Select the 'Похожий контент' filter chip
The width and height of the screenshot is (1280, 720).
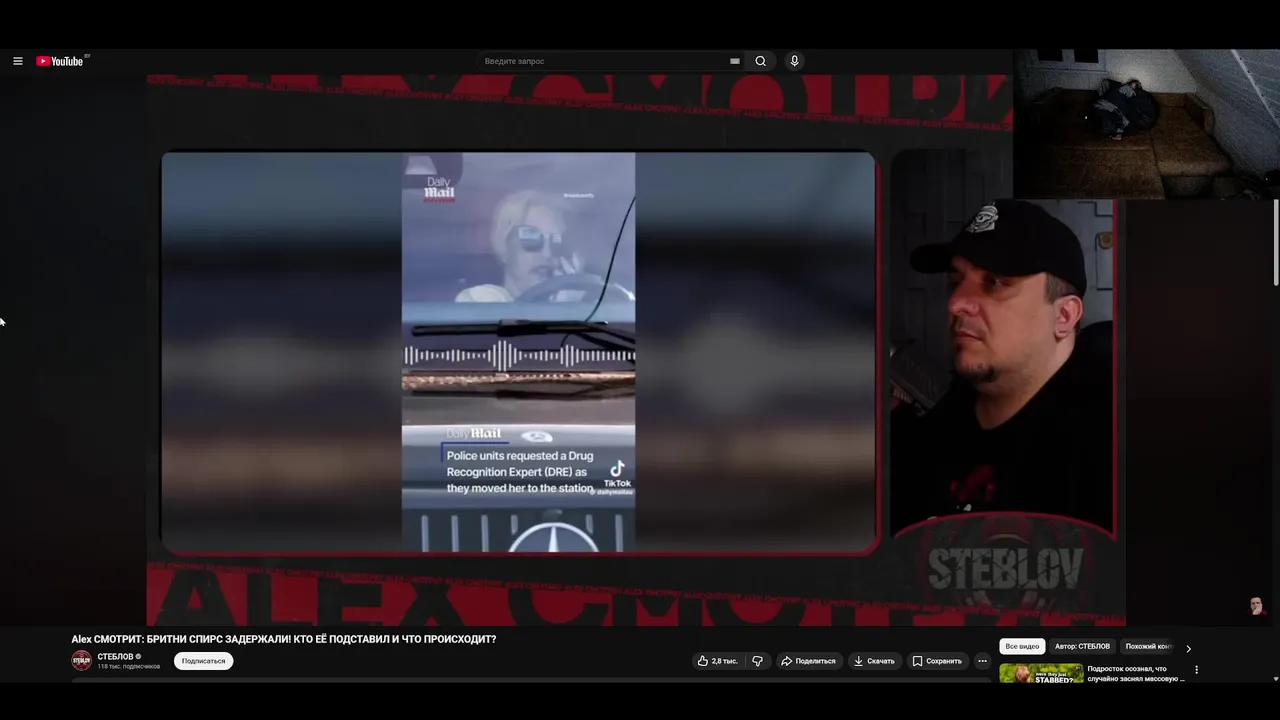point(1148,647)
